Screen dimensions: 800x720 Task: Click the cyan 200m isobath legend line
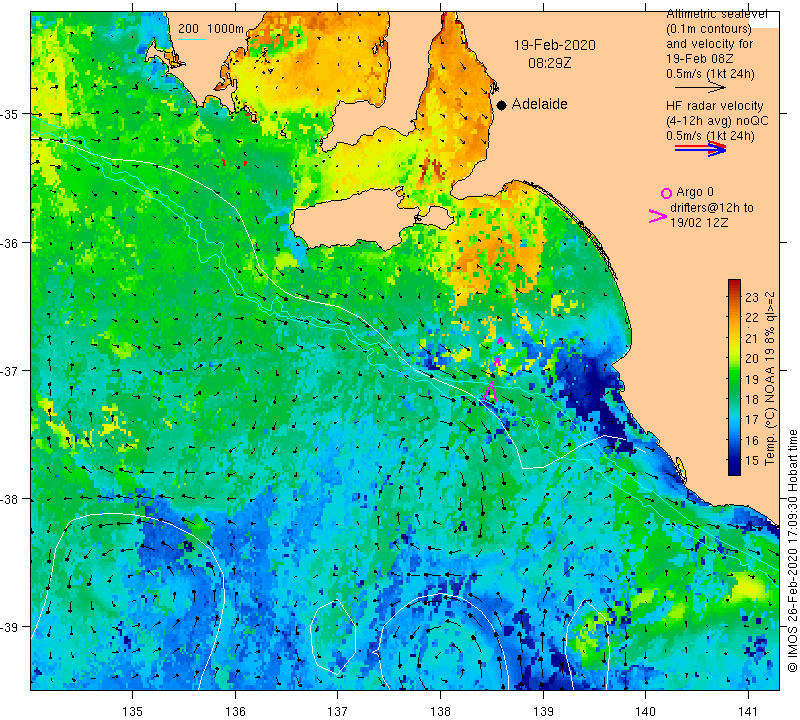point(192,39)
